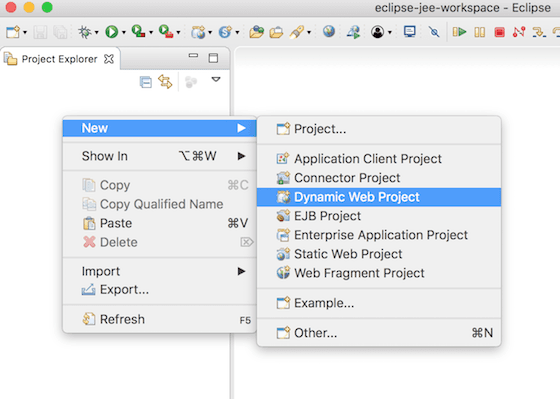Open Project Explorer view menu triangle
Screen dimensions: 560x399
click(216, 79)
